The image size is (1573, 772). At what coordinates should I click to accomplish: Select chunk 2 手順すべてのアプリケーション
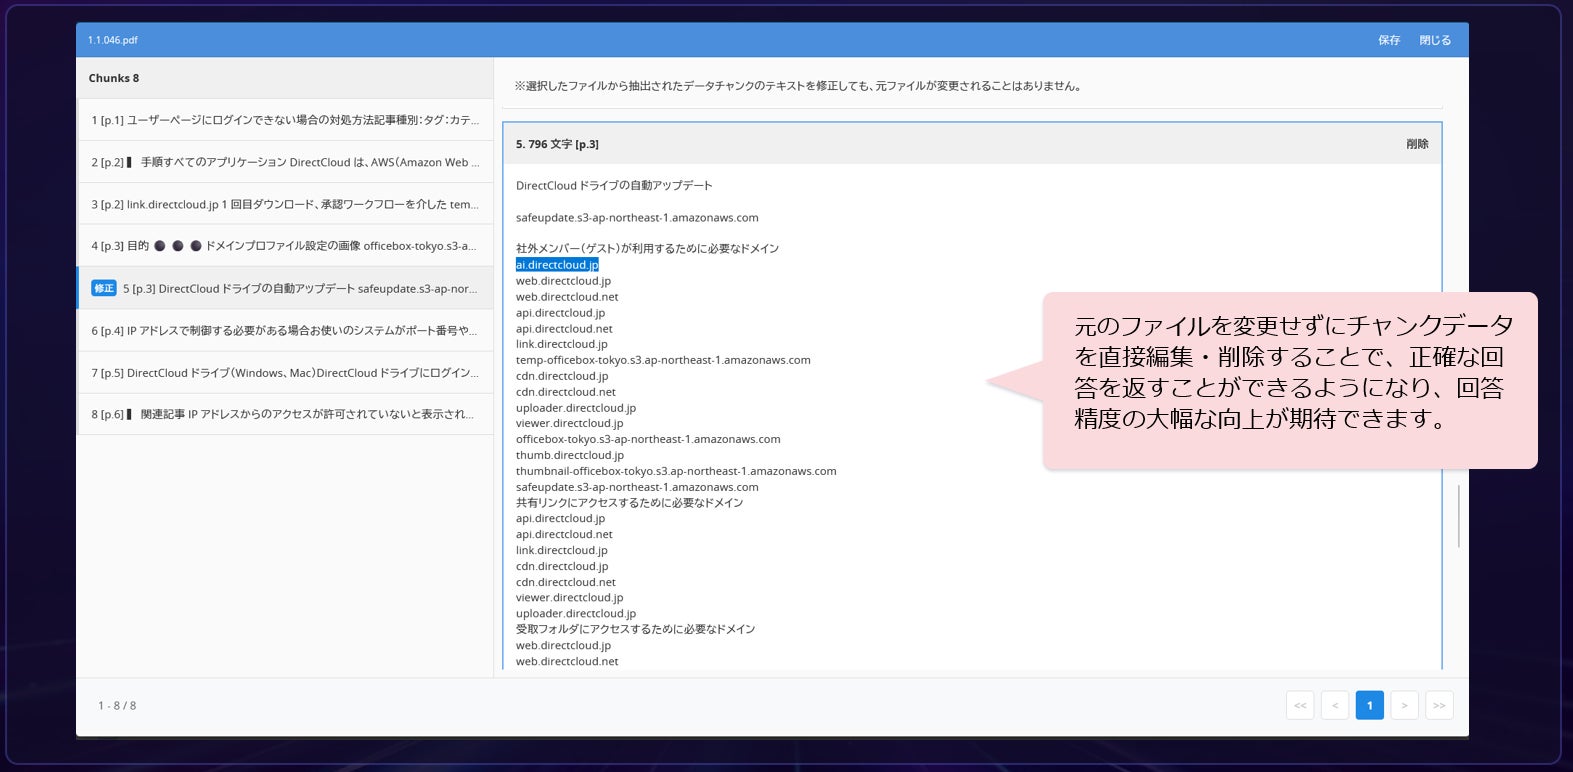[x=285, y=162]
